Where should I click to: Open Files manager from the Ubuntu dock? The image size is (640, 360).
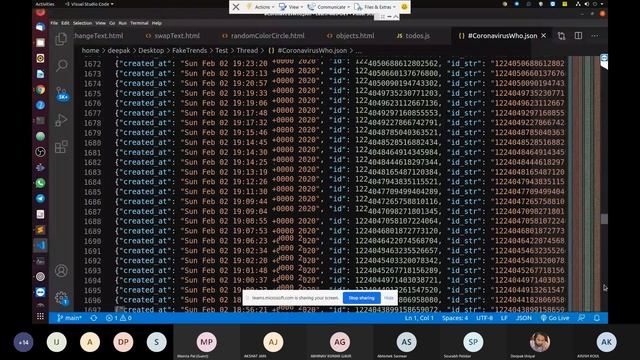coord(40,42)
